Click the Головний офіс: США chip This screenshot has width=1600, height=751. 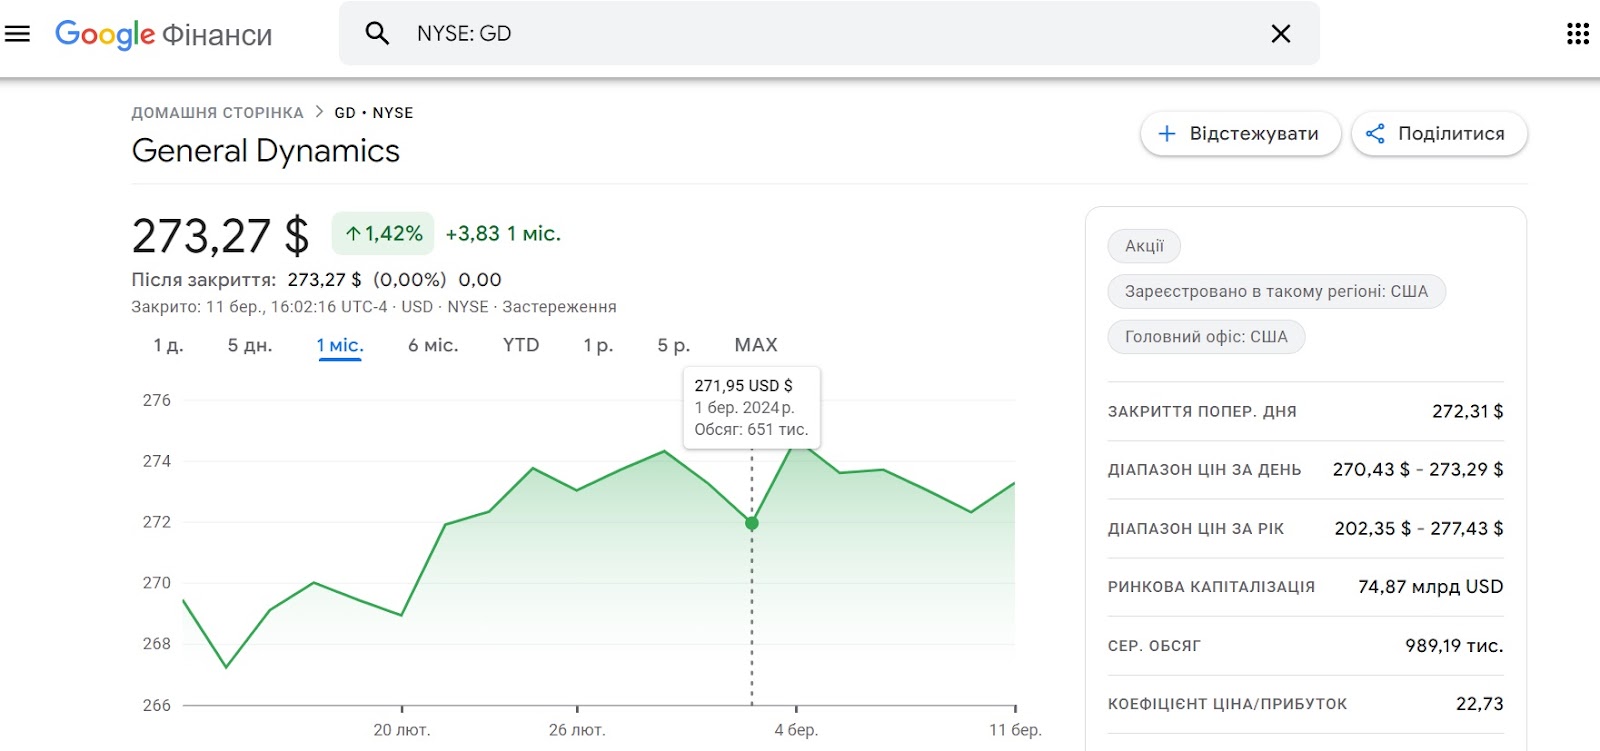pos(1206,337)
